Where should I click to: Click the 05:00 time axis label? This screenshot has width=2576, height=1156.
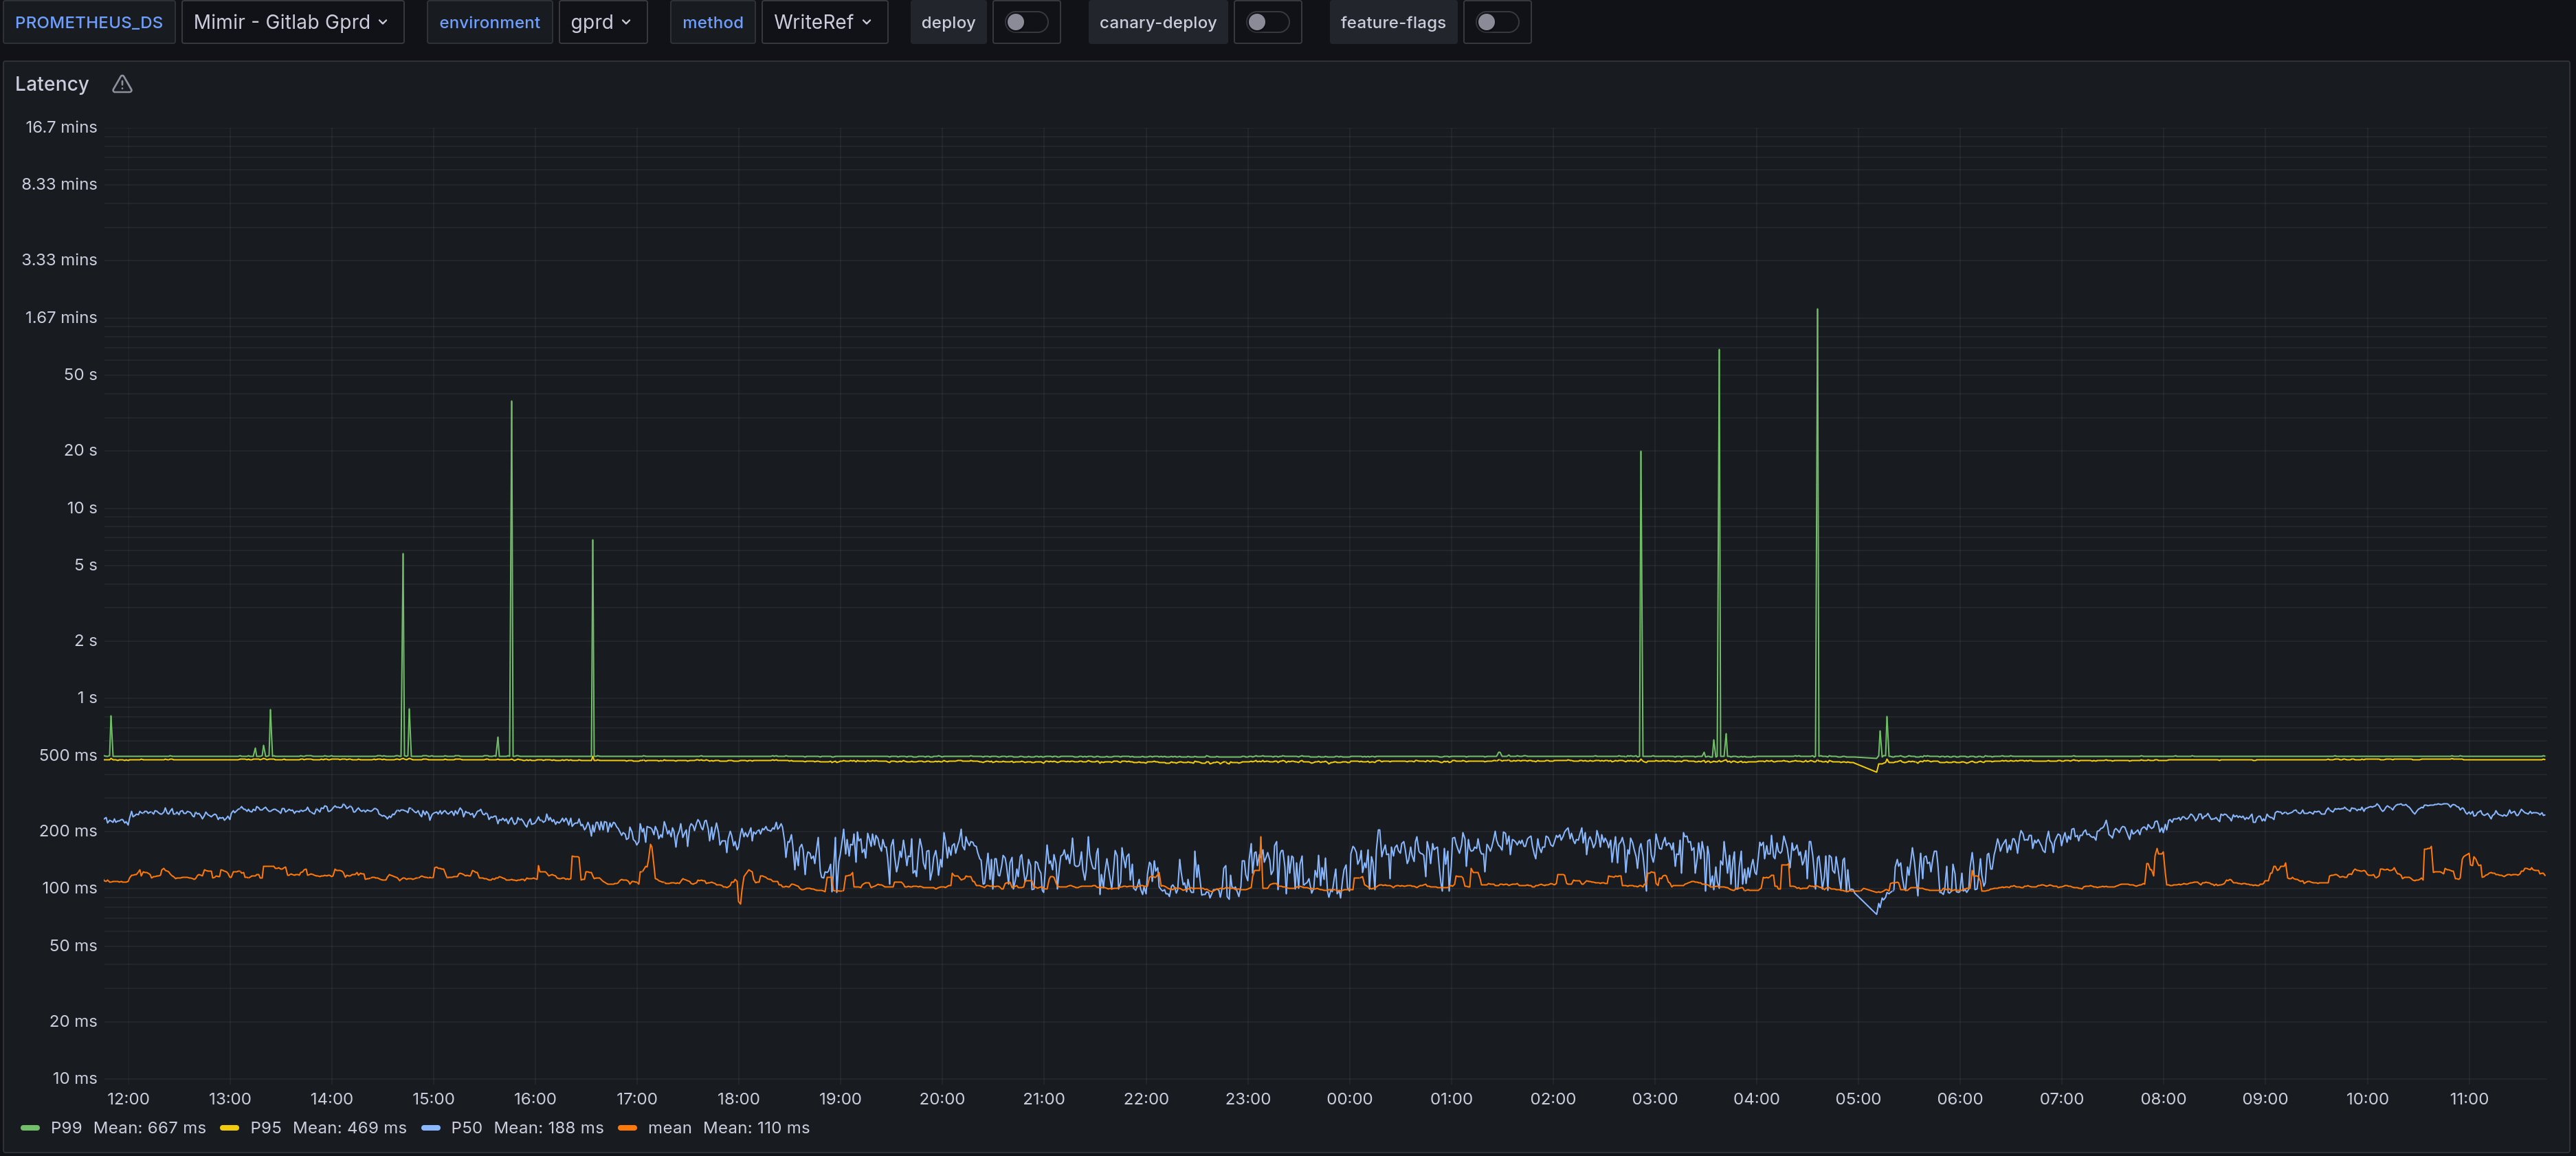coord(1858,1099)
